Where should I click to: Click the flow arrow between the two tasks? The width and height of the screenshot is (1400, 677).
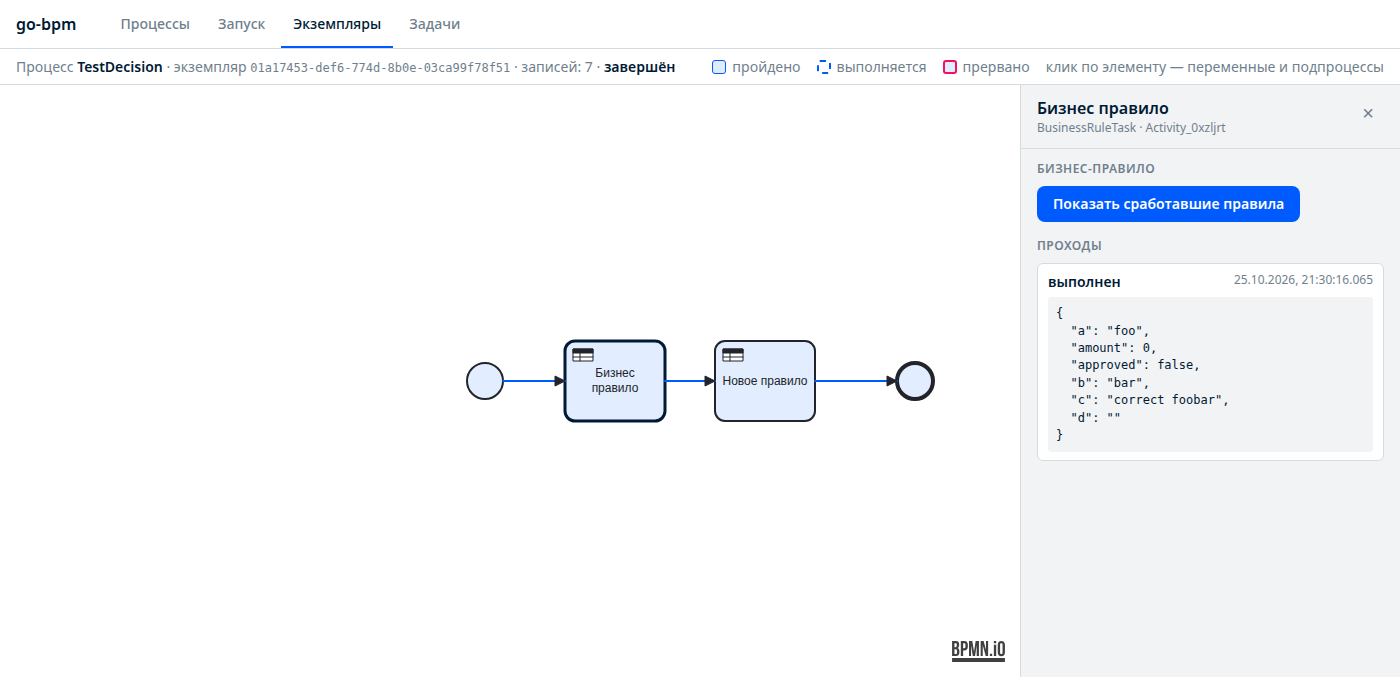(690, 381)
